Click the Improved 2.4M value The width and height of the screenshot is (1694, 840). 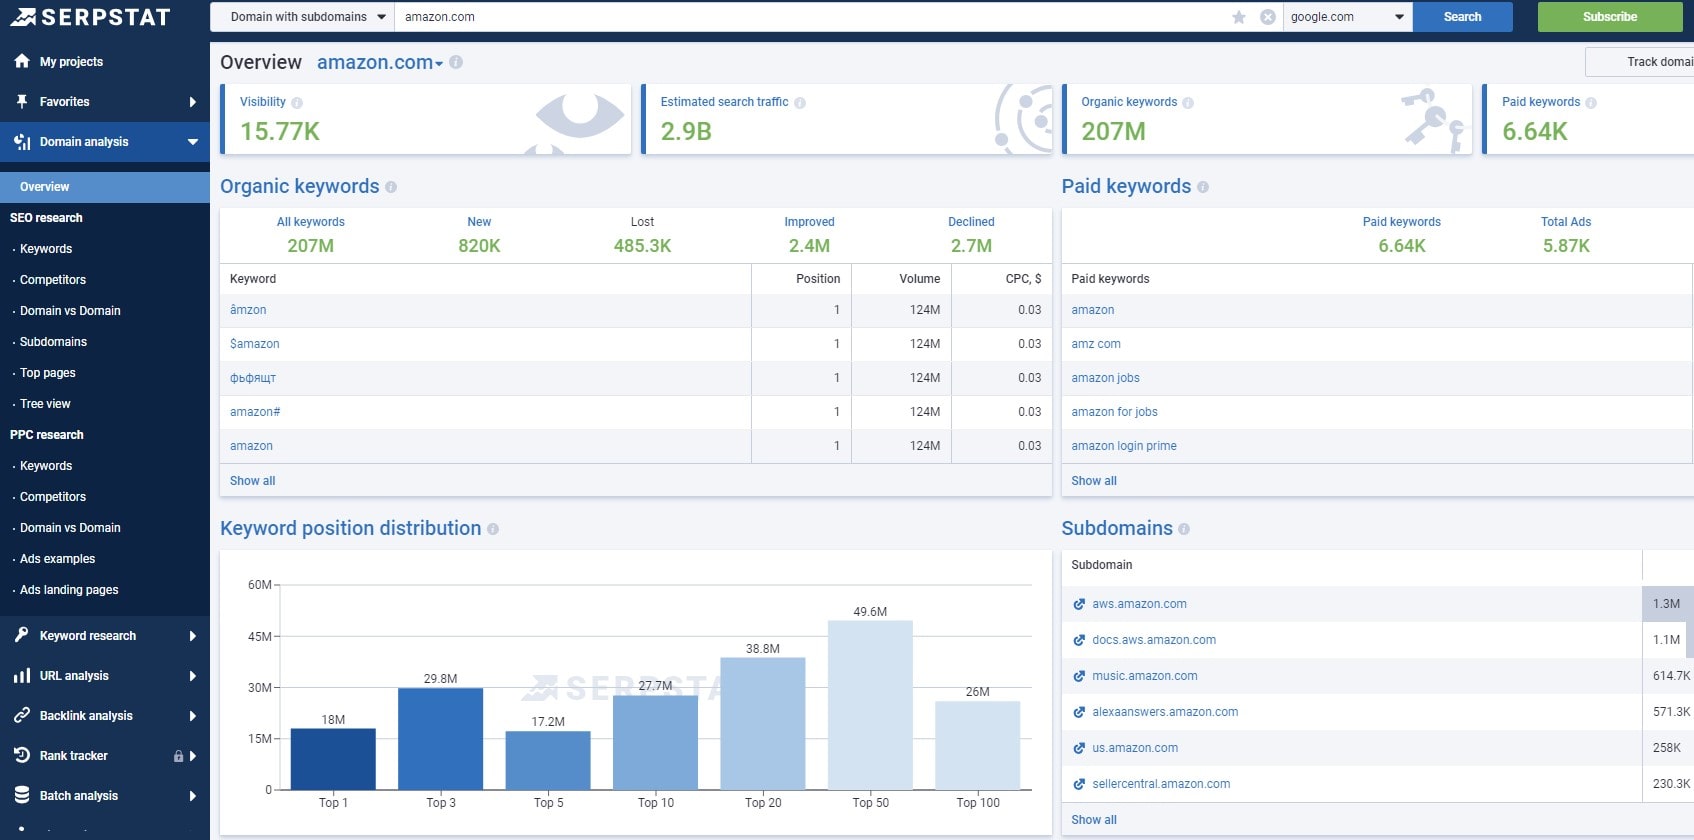click(809, 246)
